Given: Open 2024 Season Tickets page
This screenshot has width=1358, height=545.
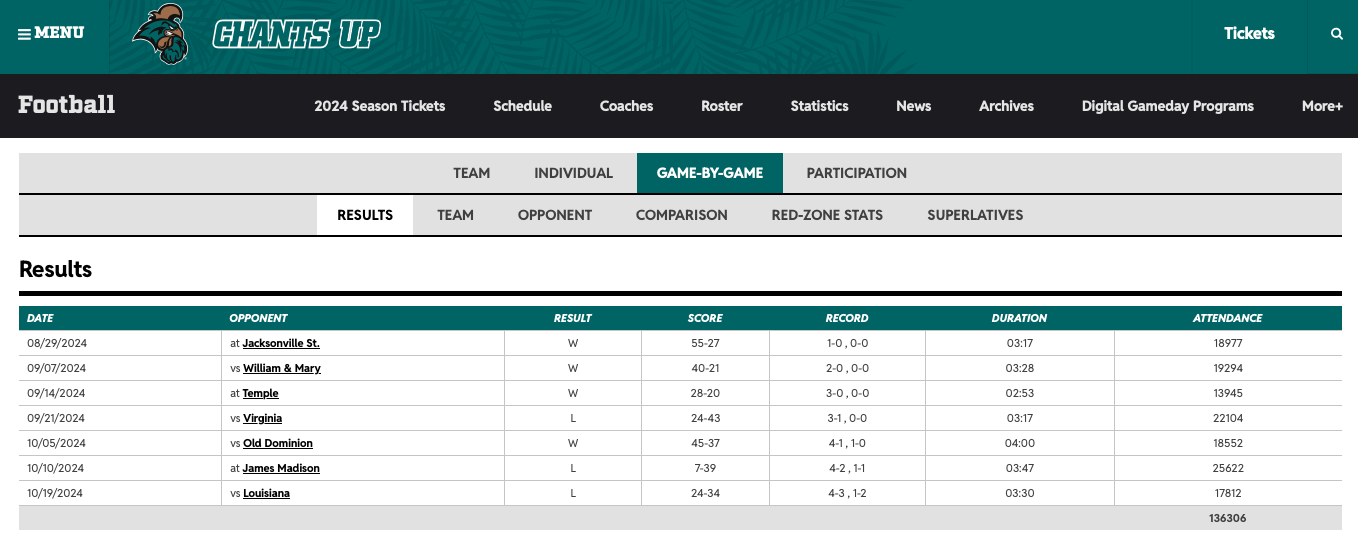Looking at the screenshot, I should pos(379,106).
